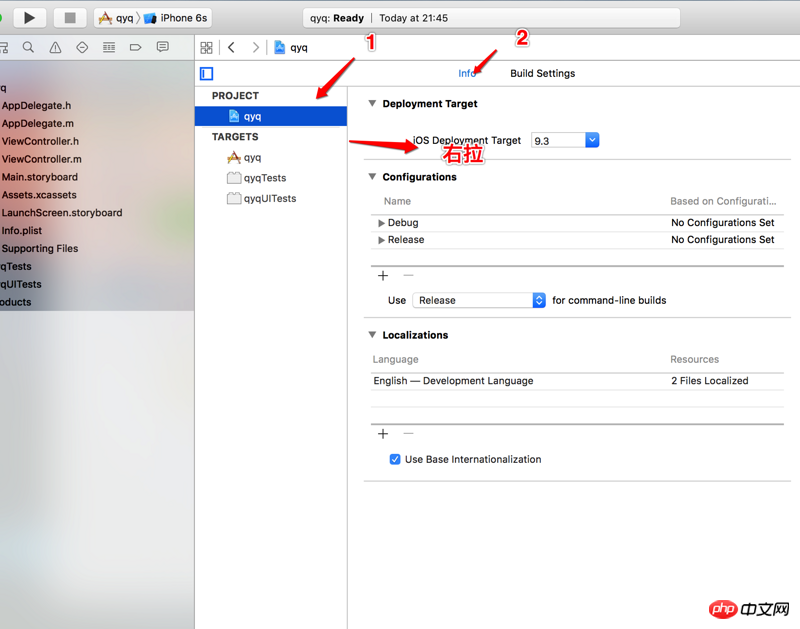Click Debug's No Configurations Set value

pos(722,223)
